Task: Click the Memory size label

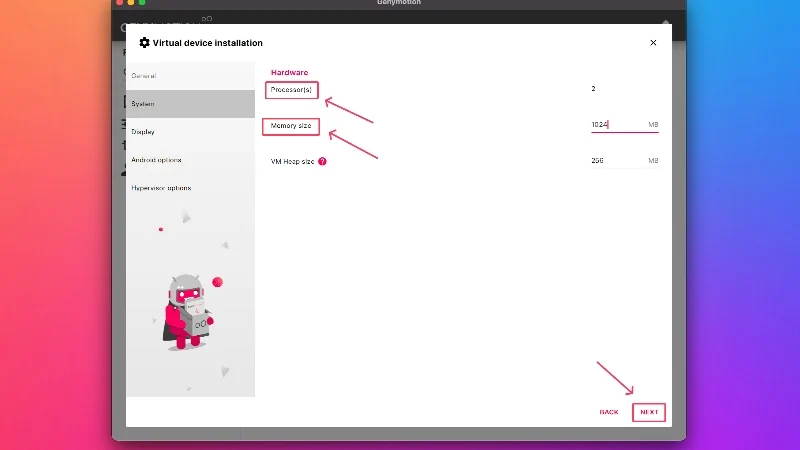Action: (291, 126)
